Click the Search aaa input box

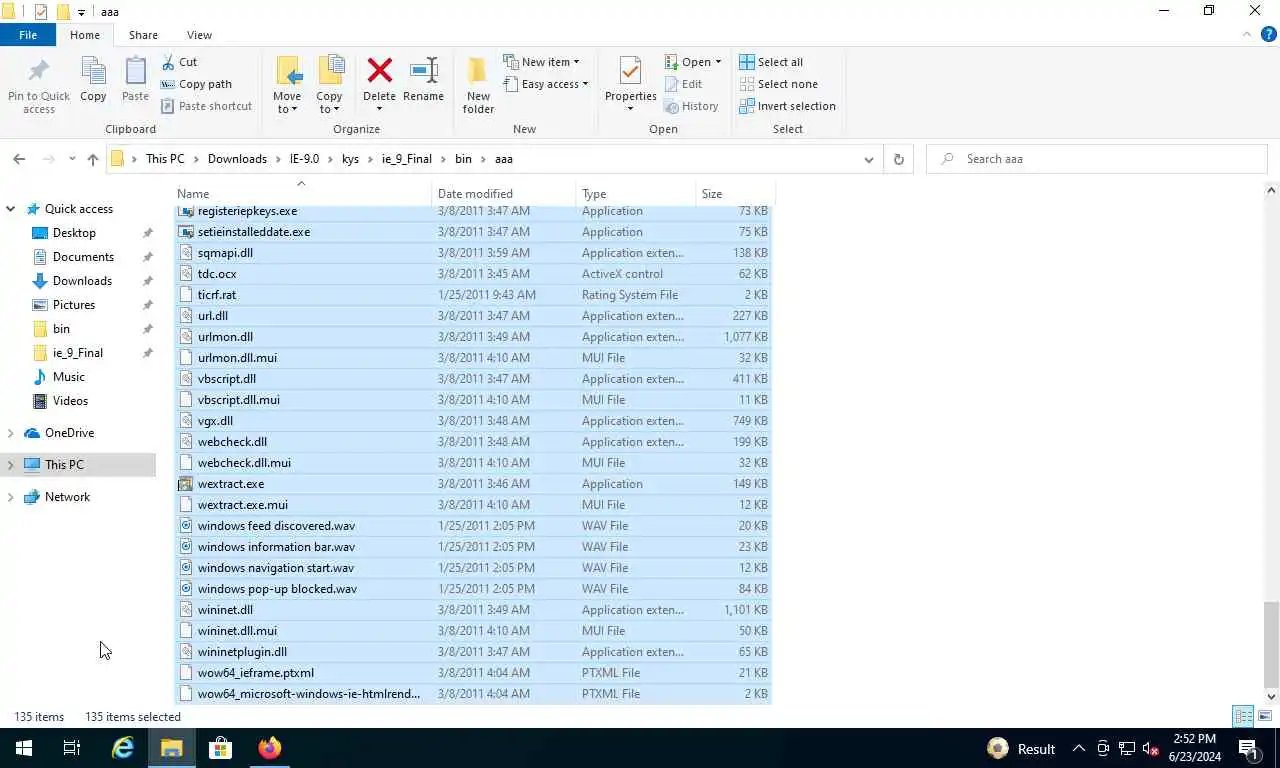pyautogui.click(x=1097, y=159)
